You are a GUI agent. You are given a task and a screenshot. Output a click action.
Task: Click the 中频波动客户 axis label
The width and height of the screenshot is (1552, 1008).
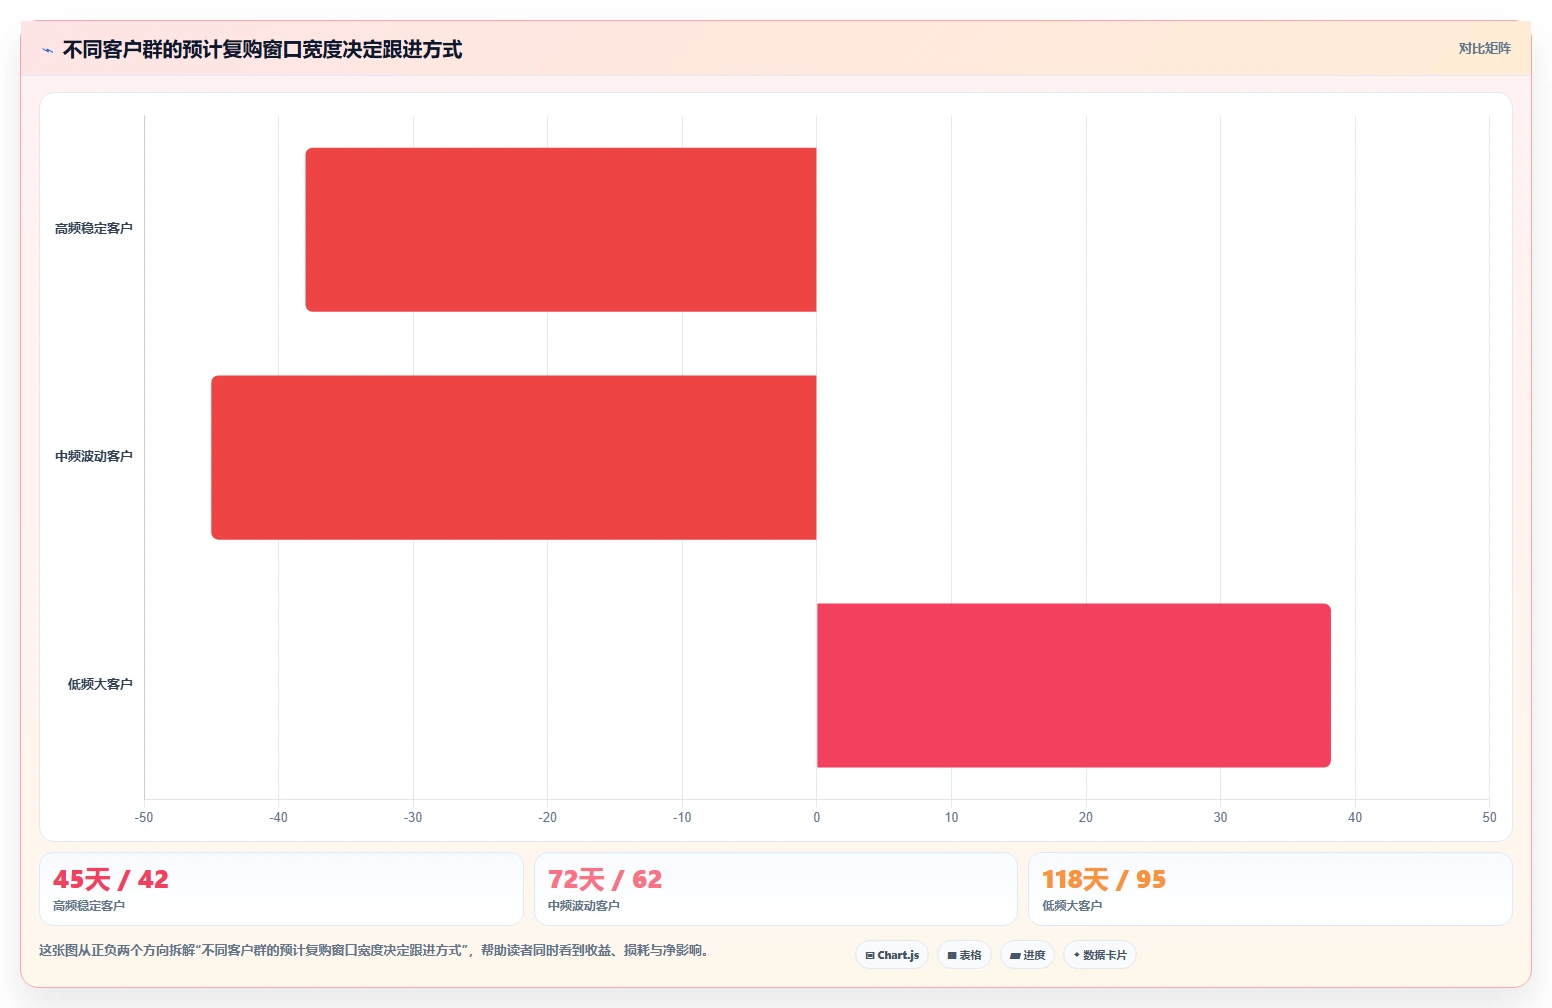[94, 457]
